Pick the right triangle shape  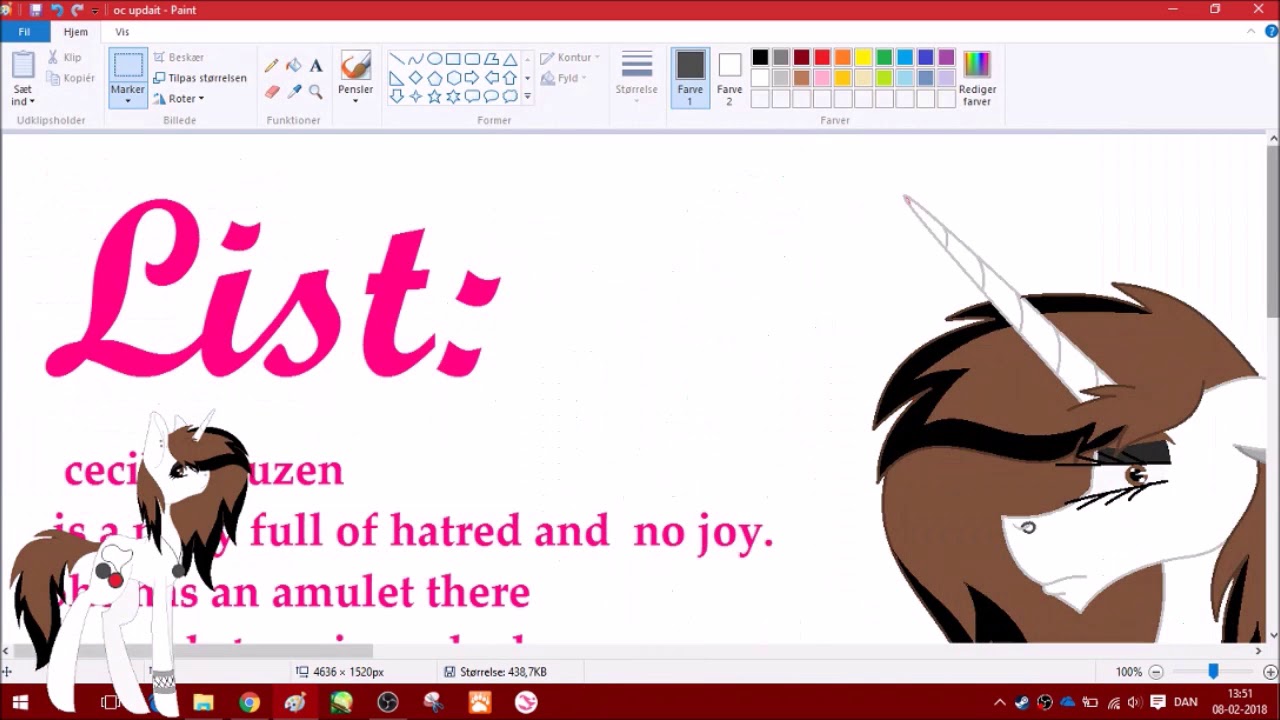point(396,78)
